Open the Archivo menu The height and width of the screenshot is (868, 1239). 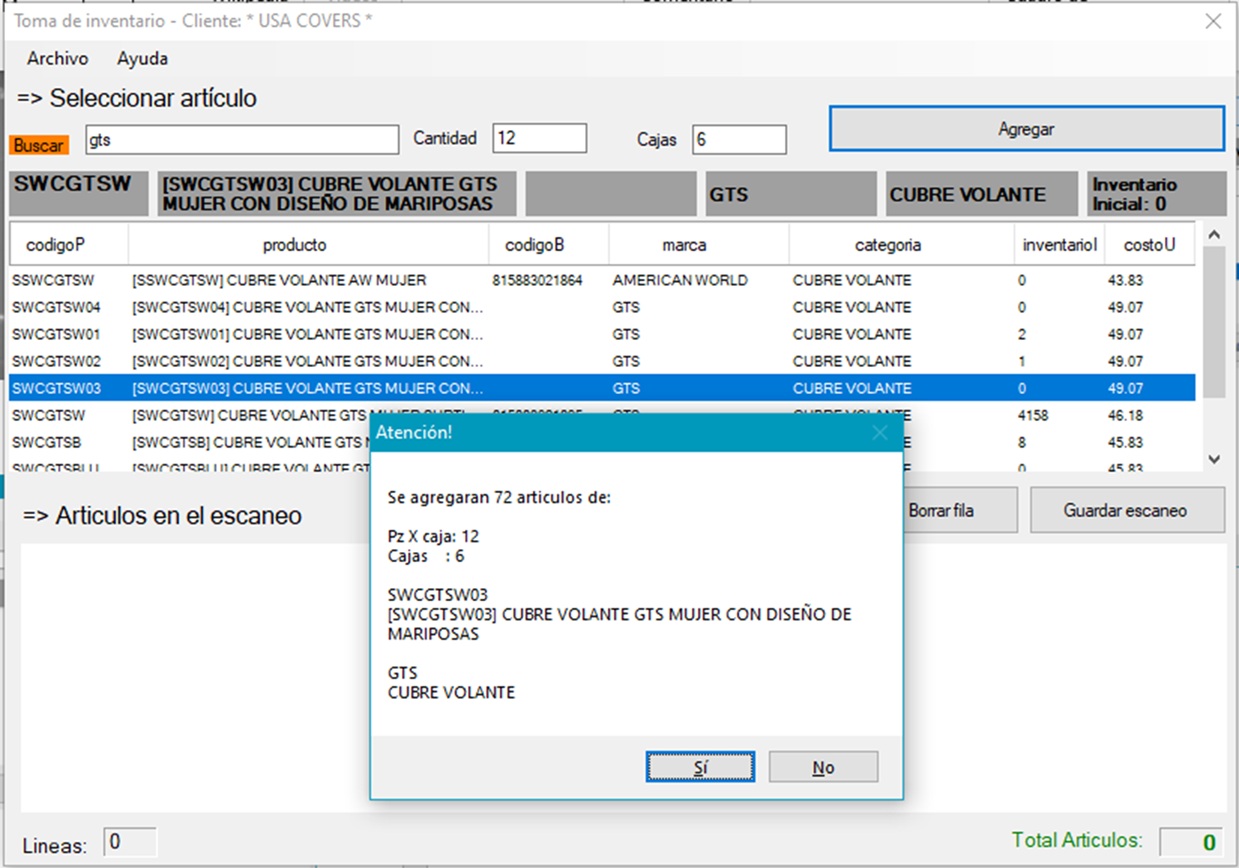click(57, 58)
